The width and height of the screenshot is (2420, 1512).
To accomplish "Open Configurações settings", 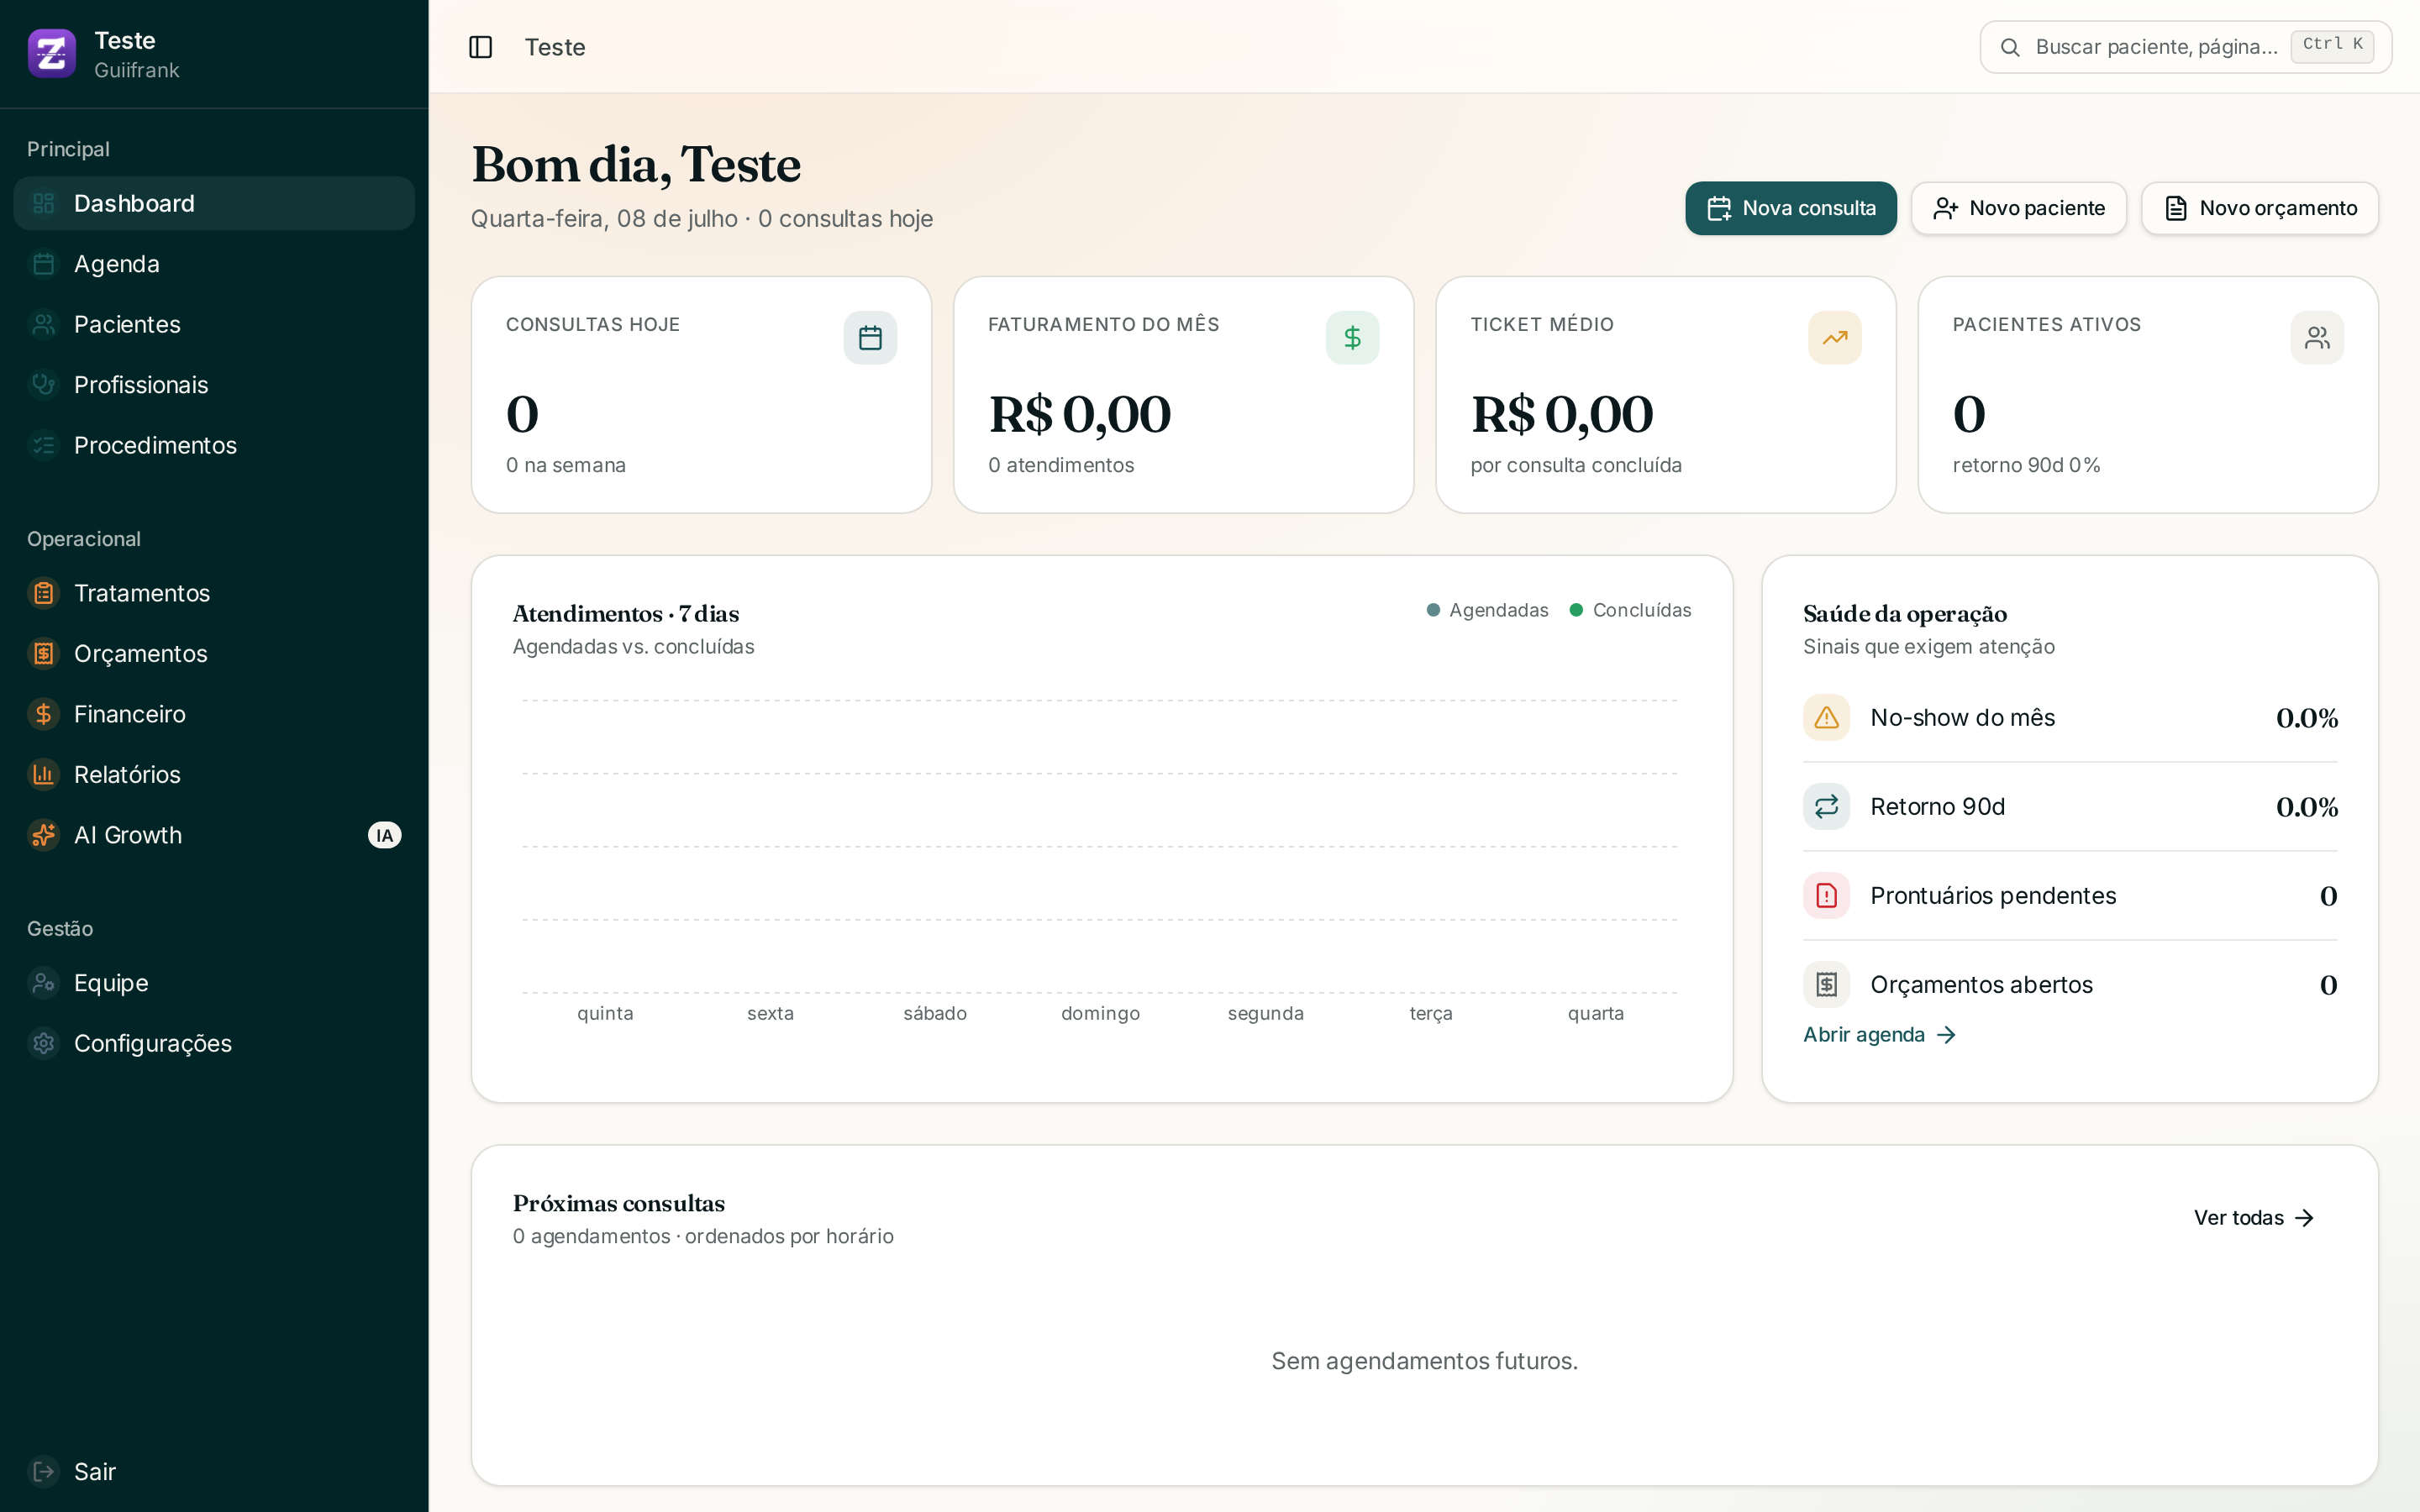I will (214, 1044).
